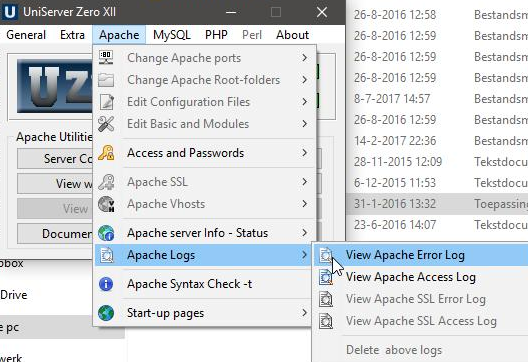Click the View Apache Access Log icon
528x362 pixels.
click(326, 277)
